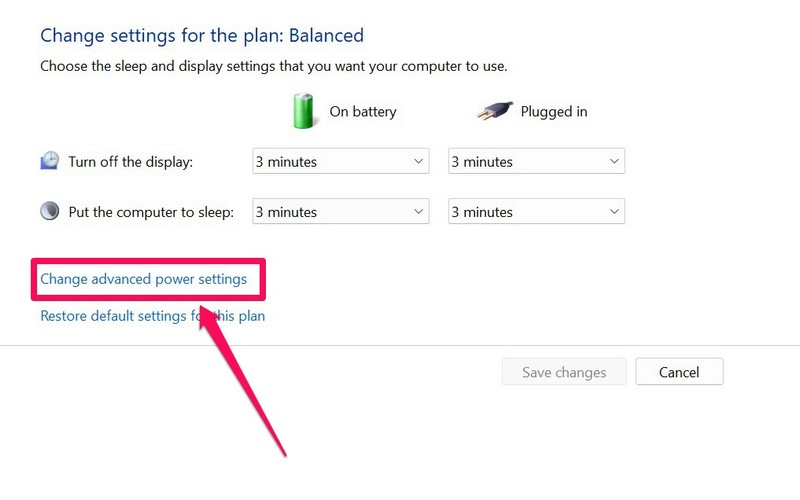Open the sleep timeout dropdown for On battery
800x500 pixels.
coord(340,211)
